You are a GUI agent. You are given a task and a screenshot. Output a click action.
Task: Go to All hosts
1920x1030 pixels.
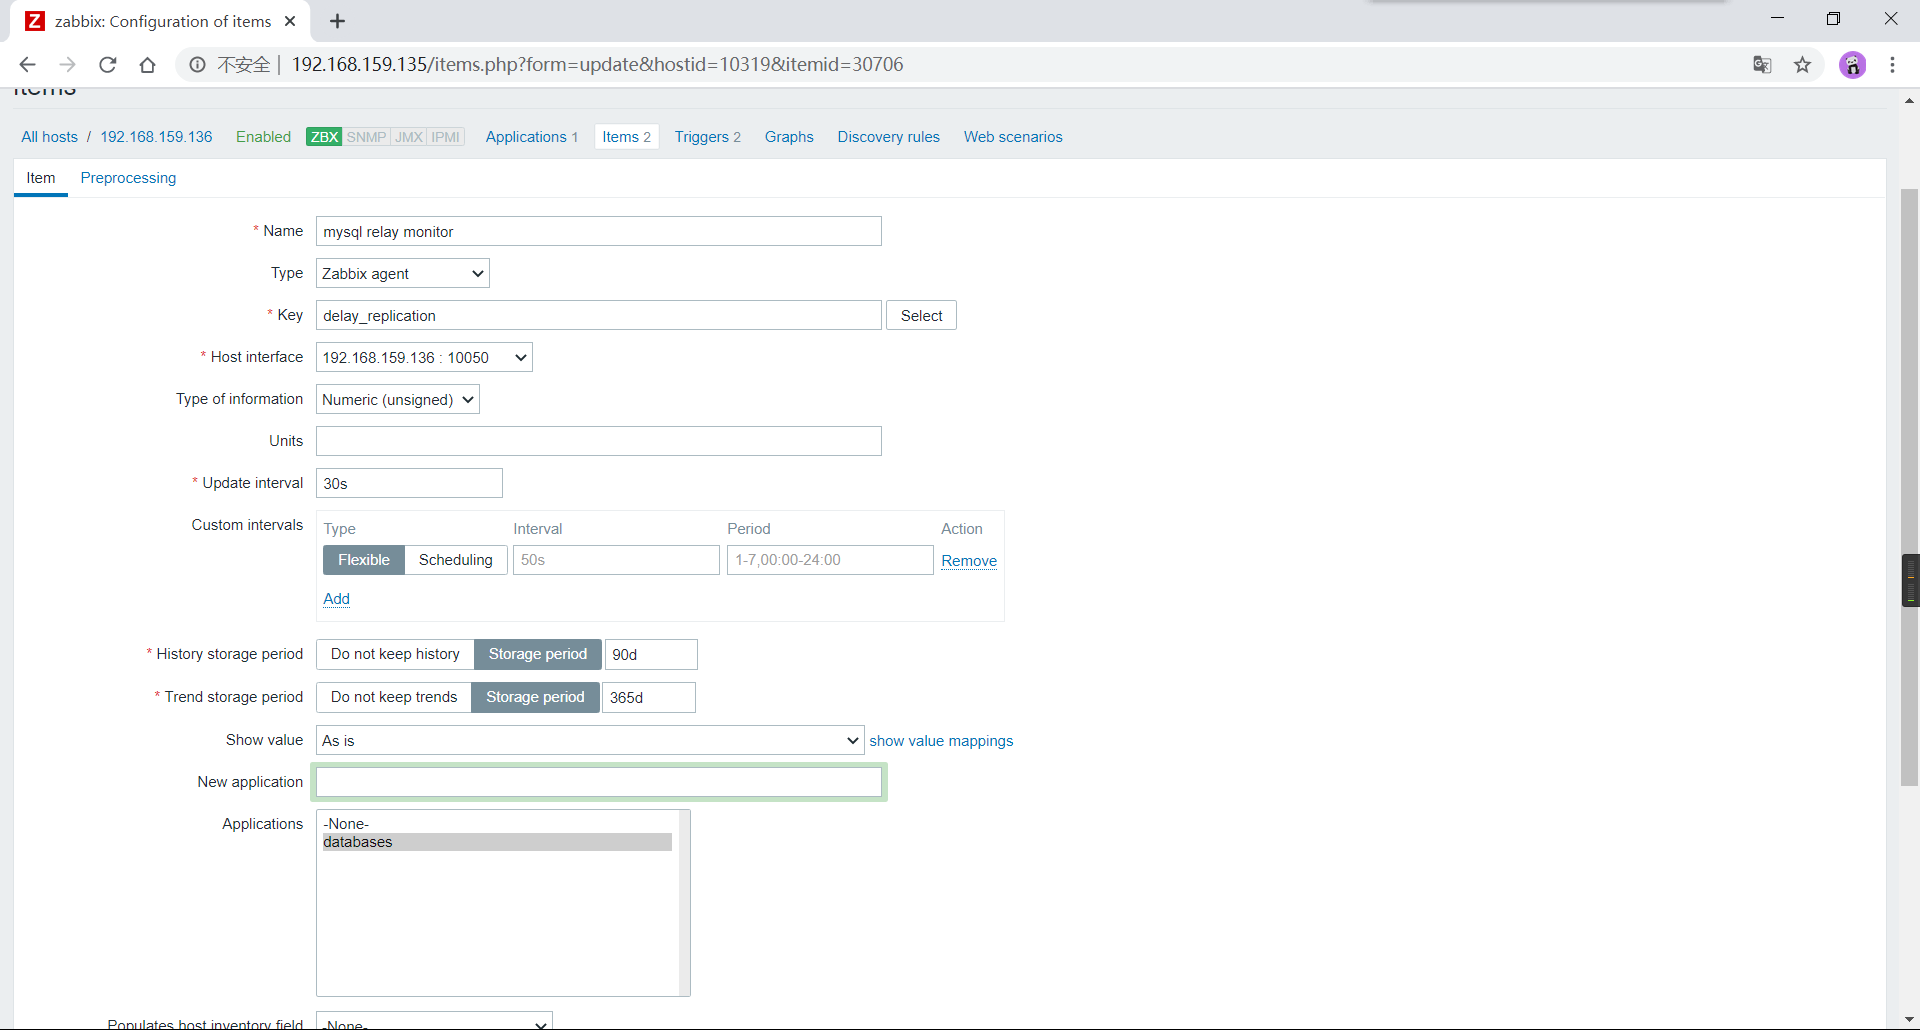tap(50, 137)
